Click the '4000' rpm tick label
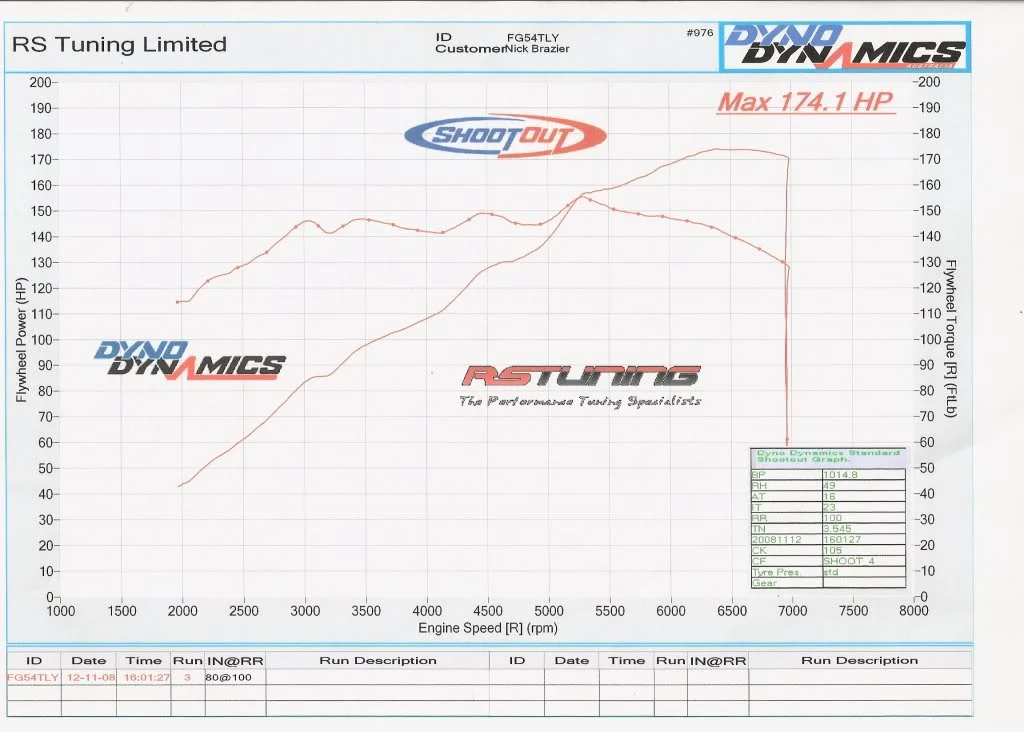The height and width of the screenshot is (732, 1024). pos(427,611)
